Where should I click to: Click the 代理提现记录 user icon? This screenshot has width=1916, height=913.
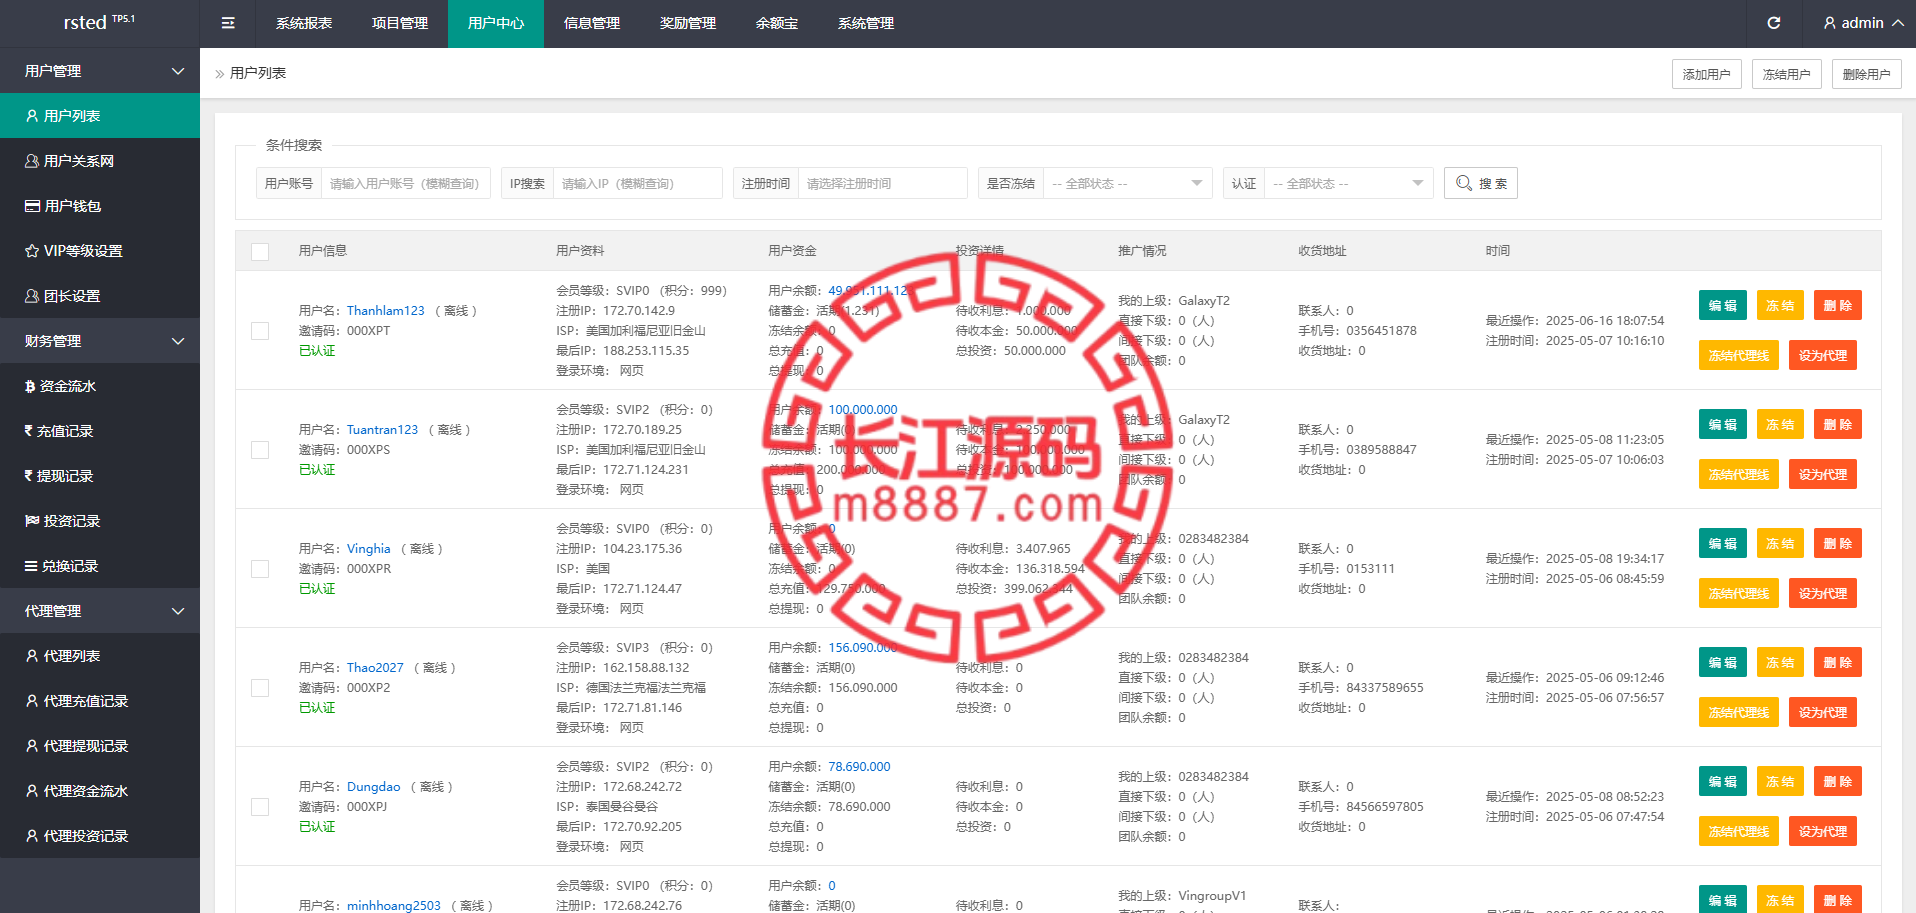32,746
